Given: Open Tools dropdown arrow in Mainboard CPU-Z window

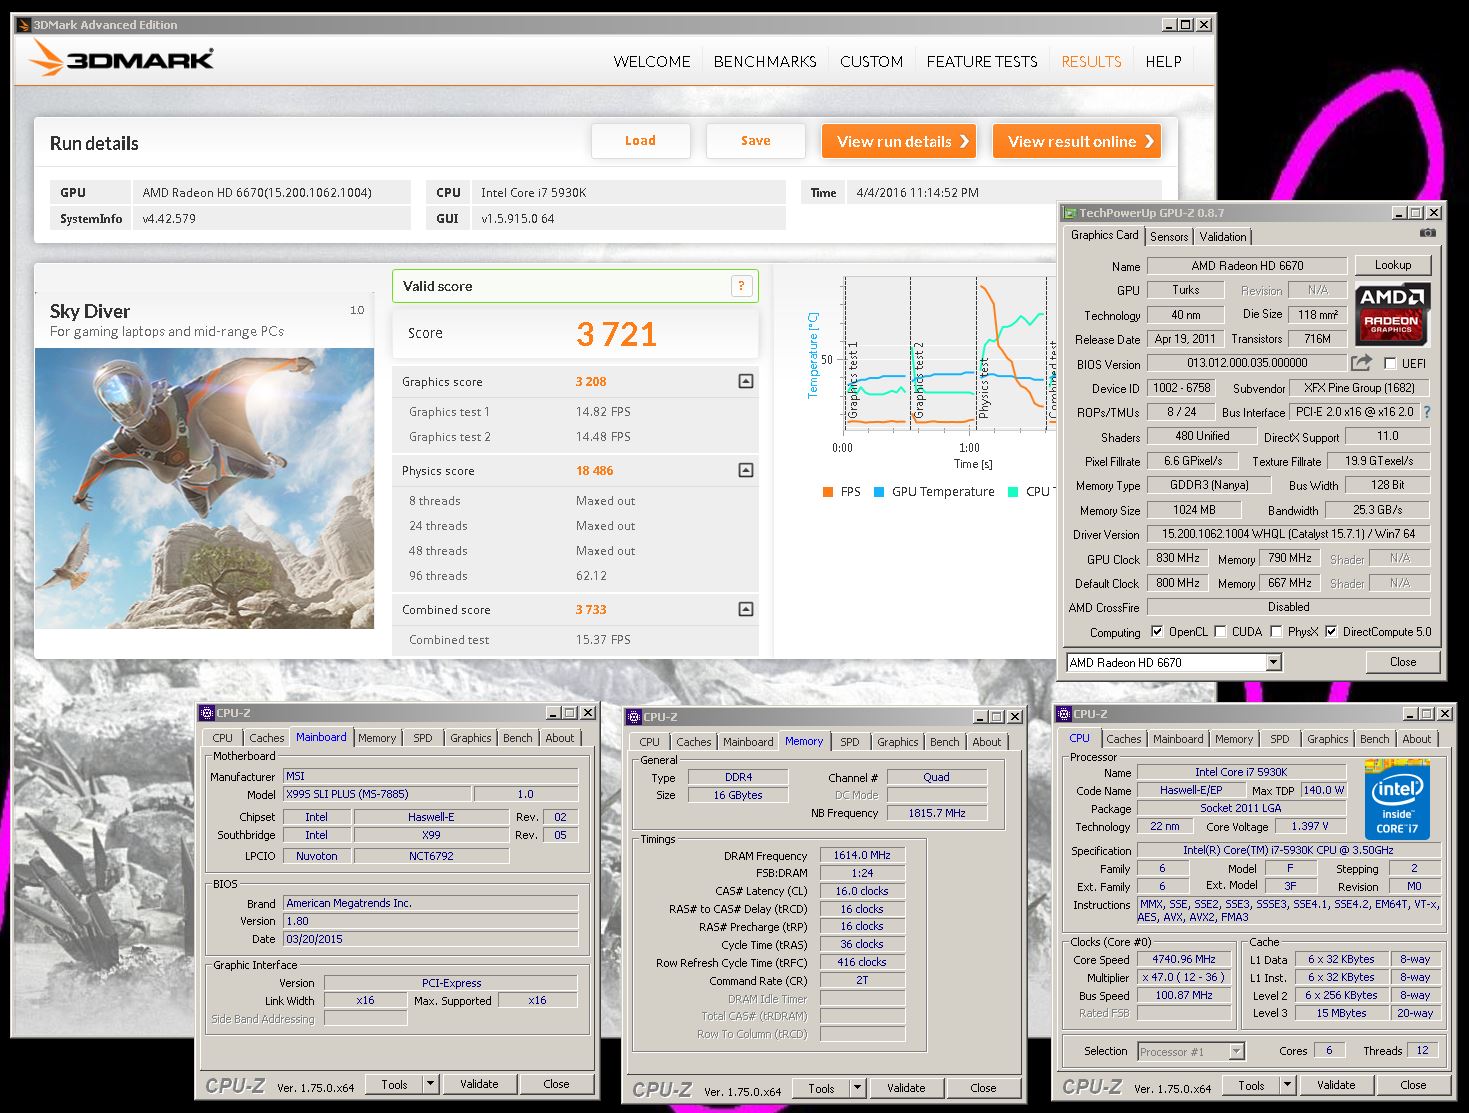Looking at the screenshot, I should pyautogui.click(x=430, y=1083).
